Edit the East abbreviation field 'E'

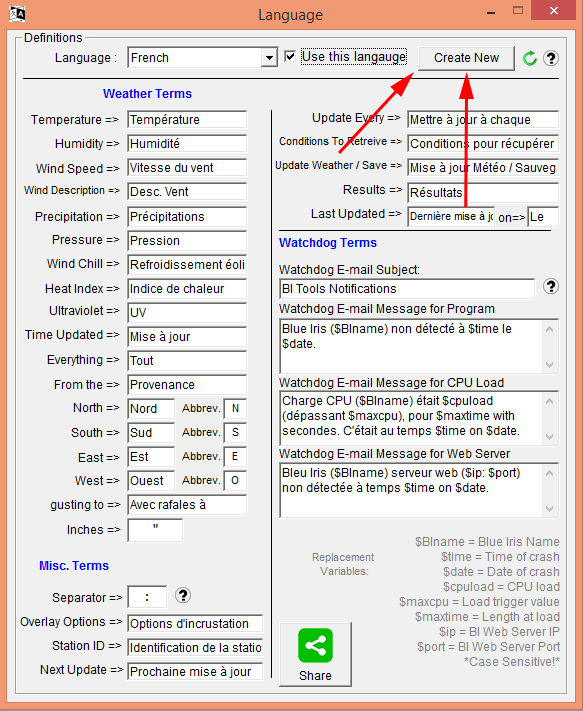235,457
